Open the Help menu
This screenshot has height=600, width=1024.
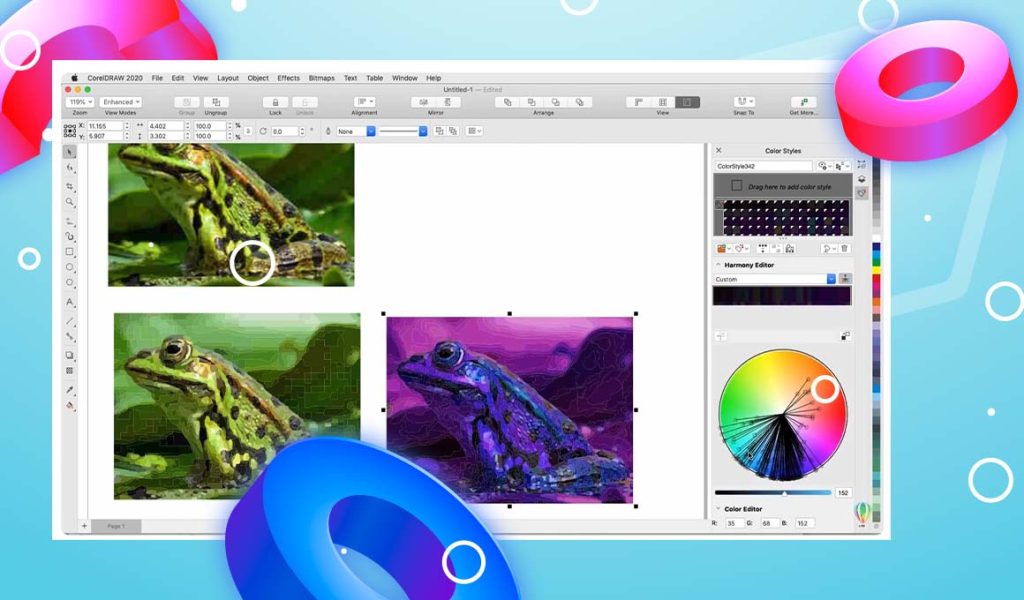click(x=434, y=78)
